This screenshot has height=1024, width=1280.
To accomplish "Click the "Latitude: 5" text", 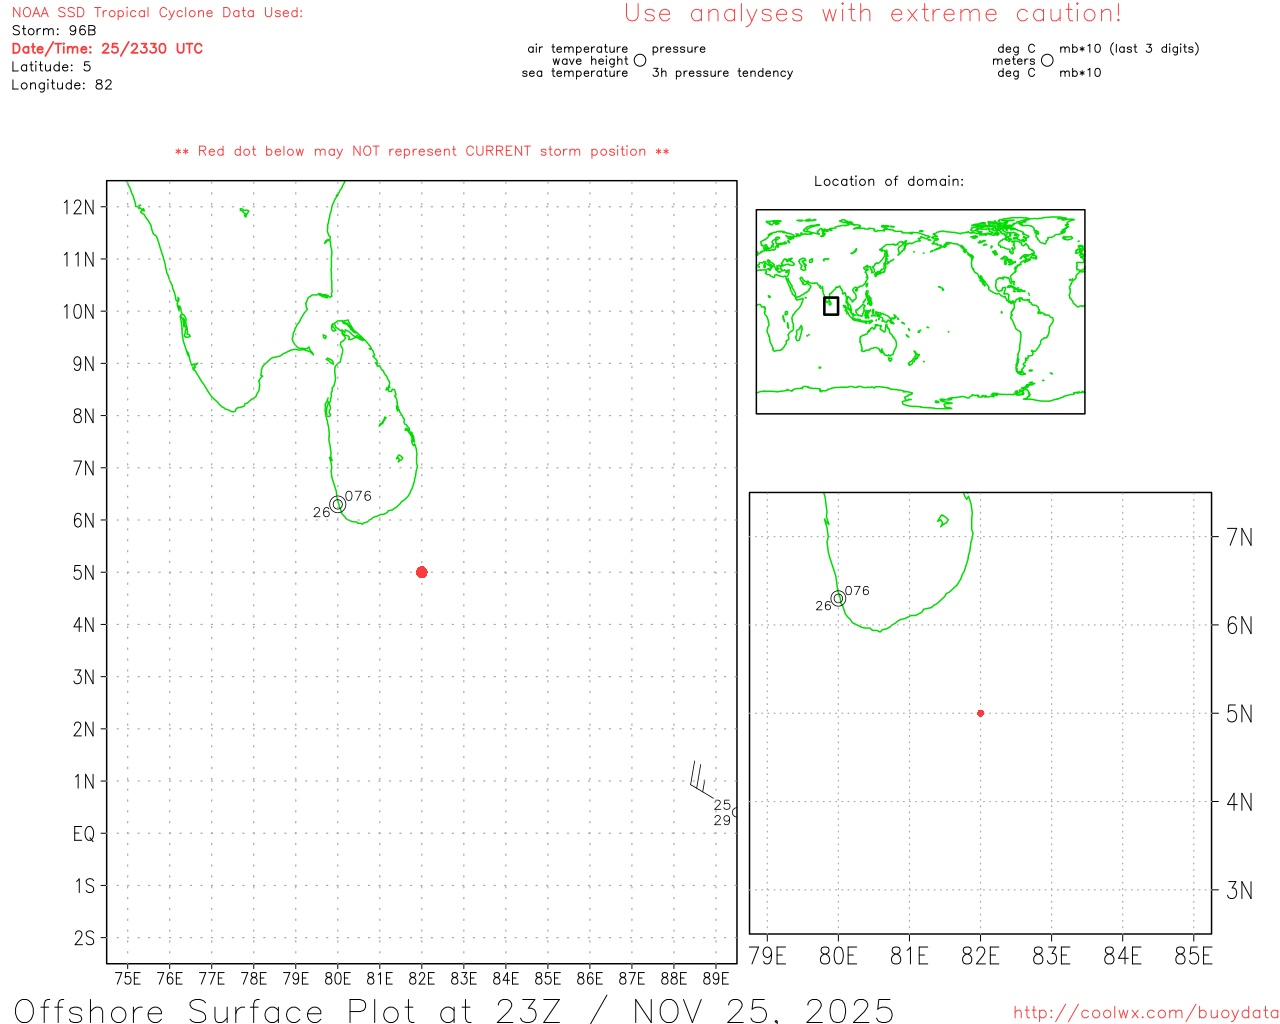I will (51, 66).
